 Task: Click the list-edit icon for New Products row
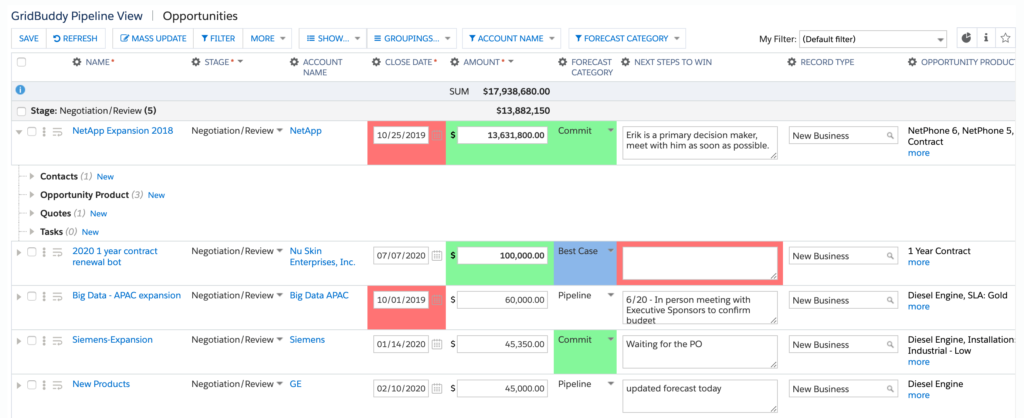pyautogui.click(x=57, y=385)
